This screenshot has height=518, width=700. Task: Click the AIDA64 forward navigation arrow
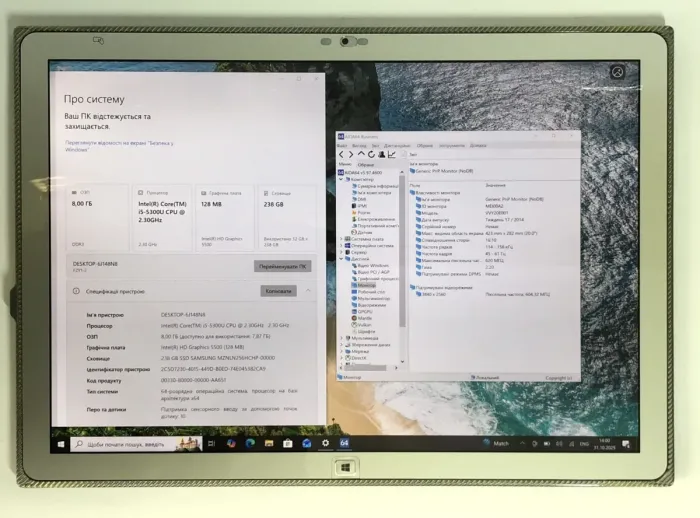point(351,155)
